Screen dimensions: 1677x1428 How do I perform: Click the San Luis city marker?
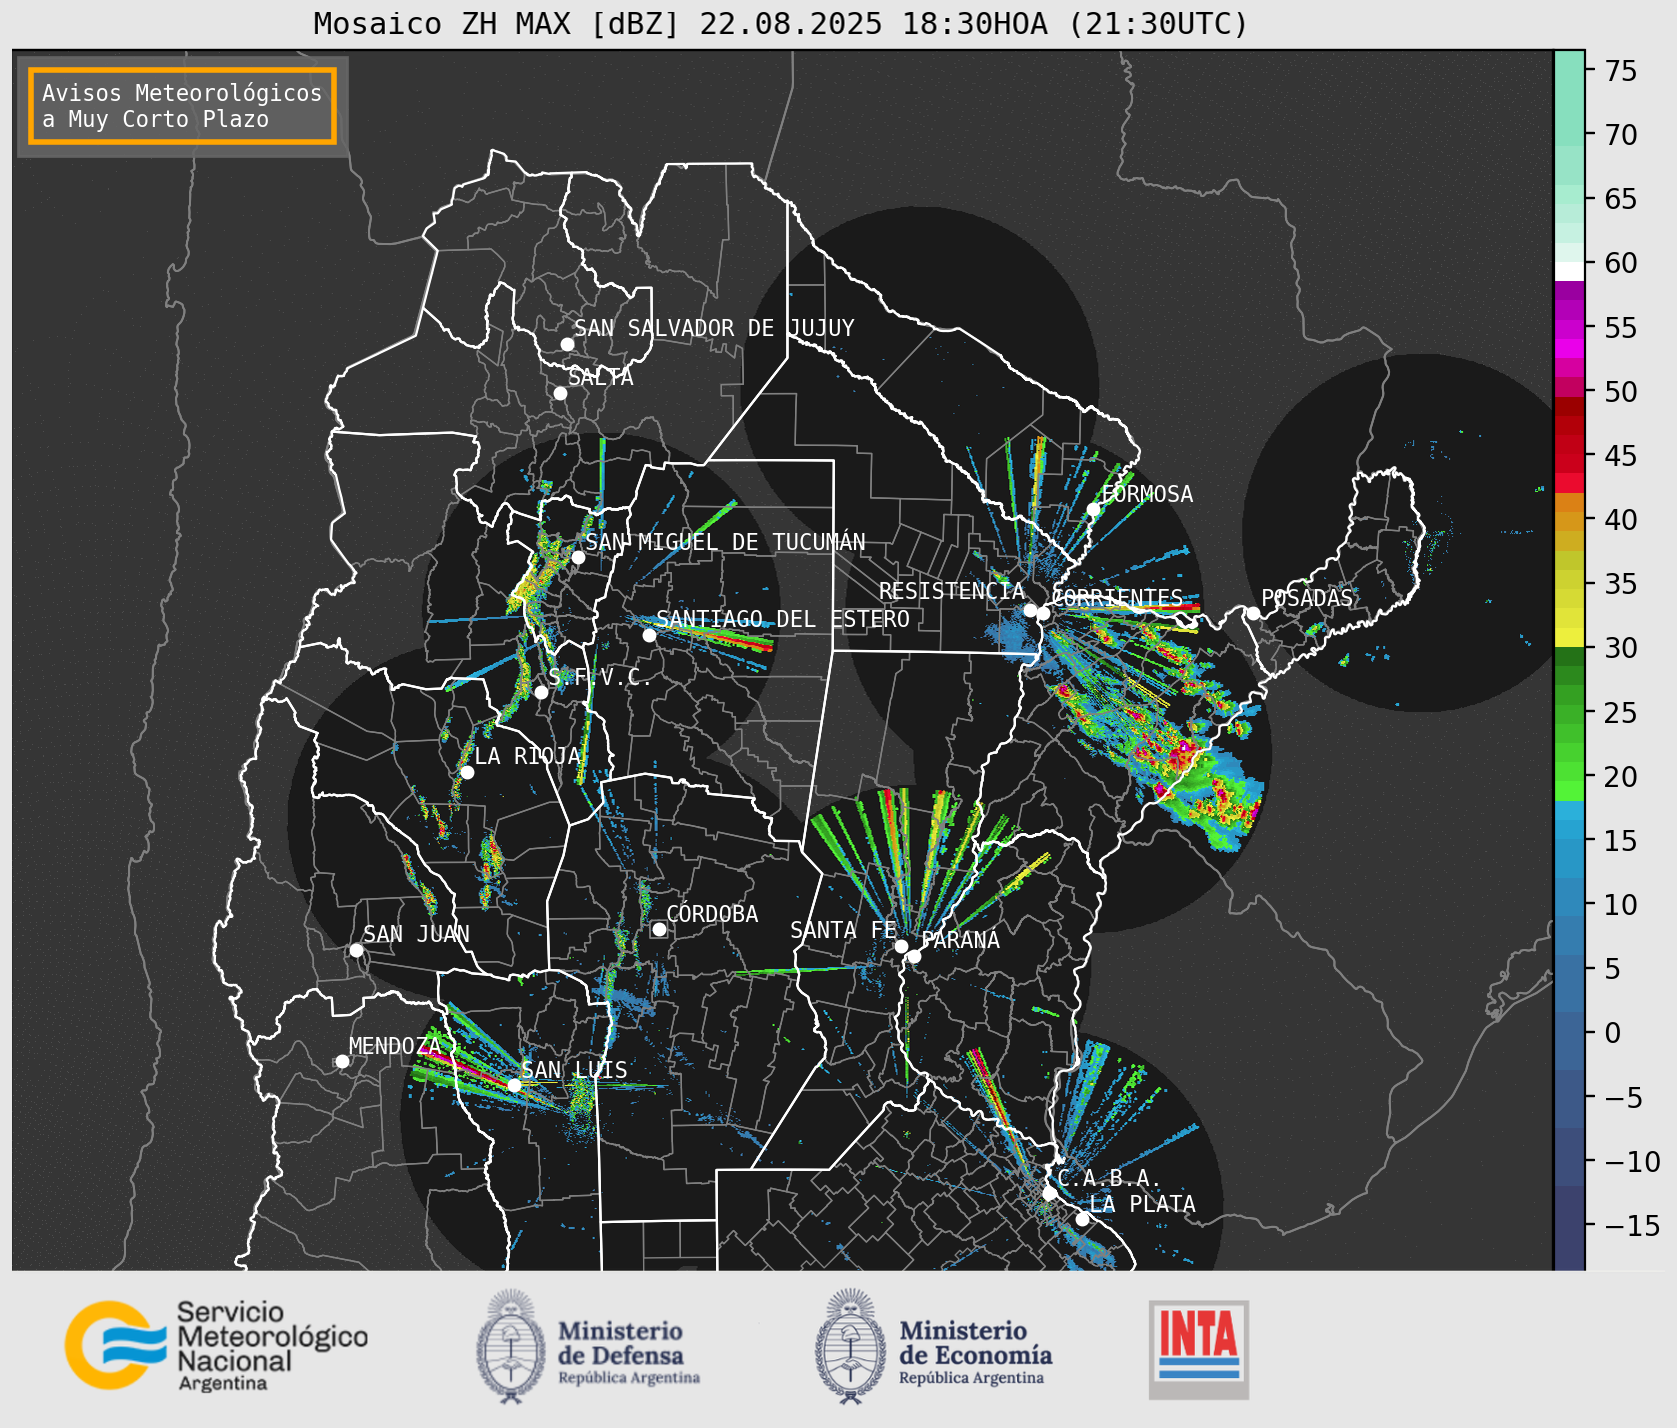click(514, 1085)
